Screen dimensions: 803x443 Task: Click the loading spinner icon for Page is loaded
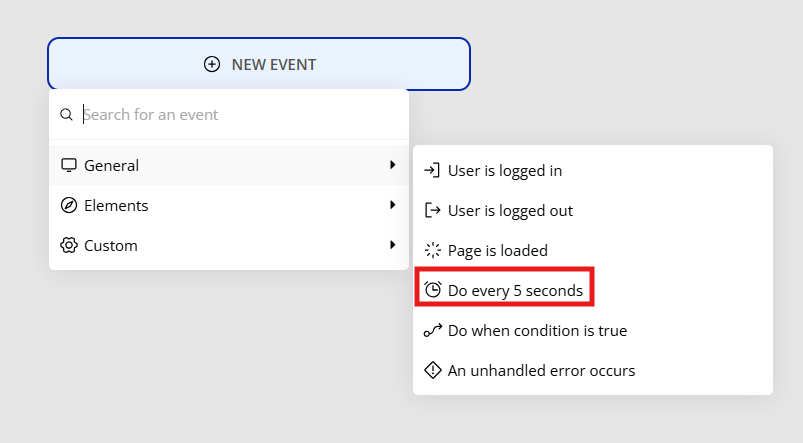pyautogui.click(x=432, y=250)
